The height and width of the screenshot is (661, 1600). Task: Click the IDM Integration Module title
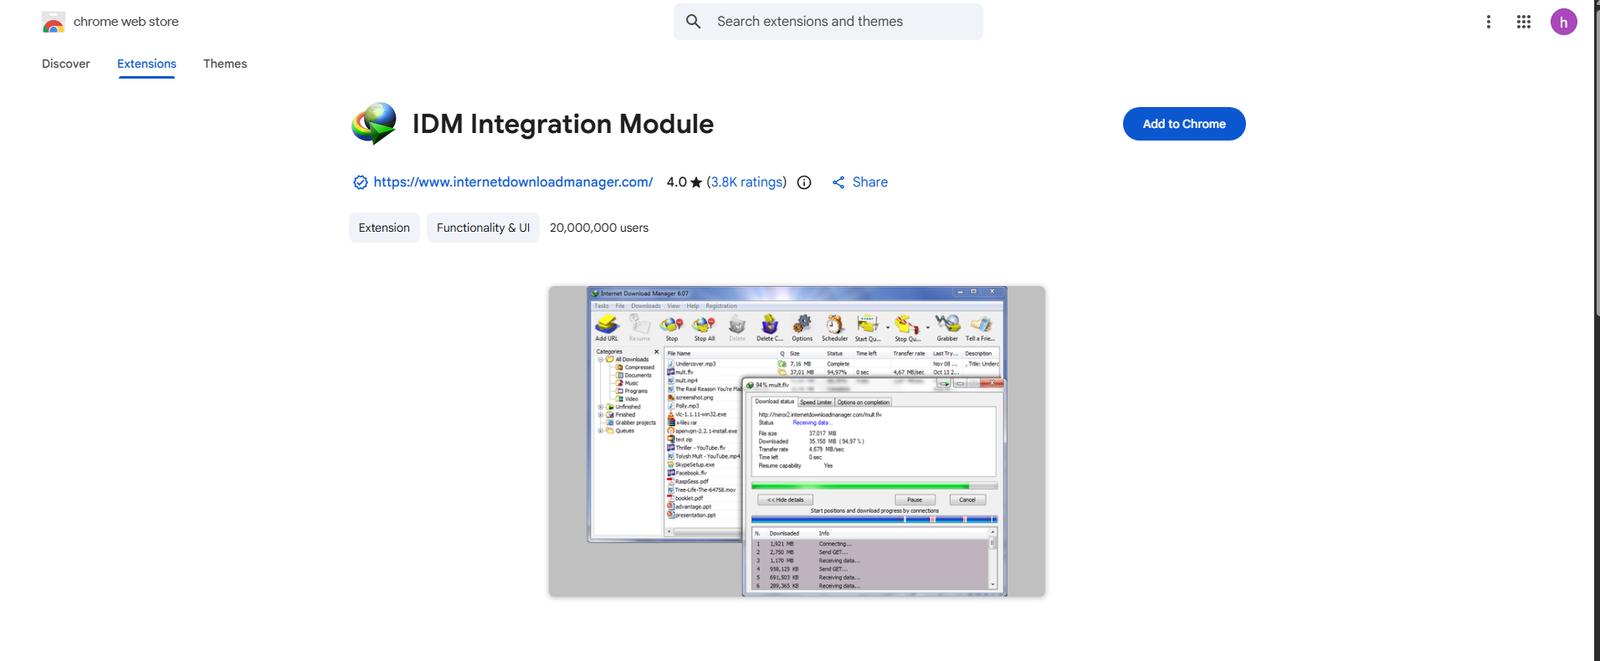click(x=563, y=124)
